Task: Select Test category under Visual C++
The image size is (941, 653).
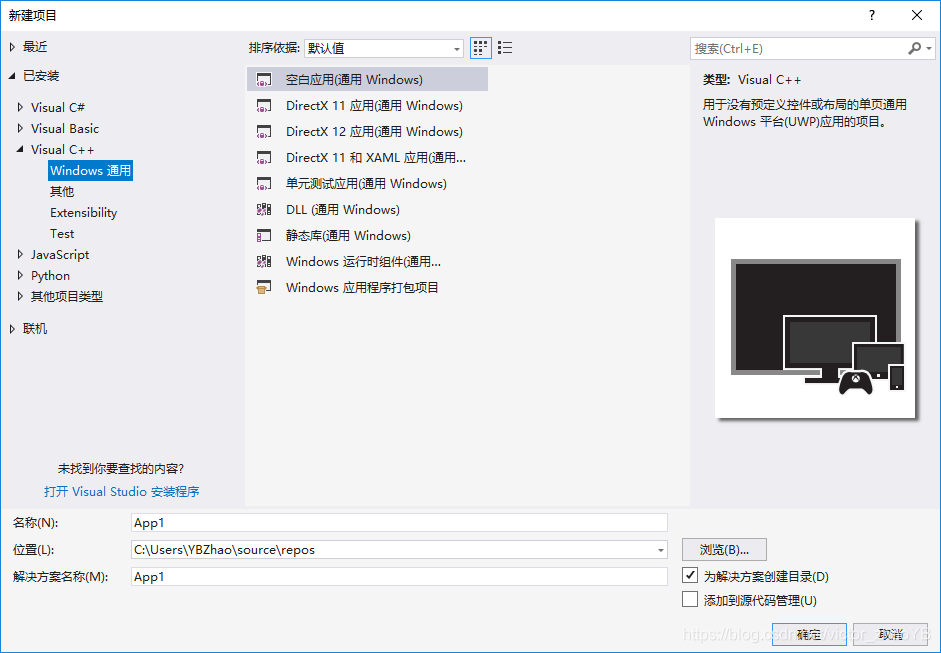Action: (x=62, y=233)
